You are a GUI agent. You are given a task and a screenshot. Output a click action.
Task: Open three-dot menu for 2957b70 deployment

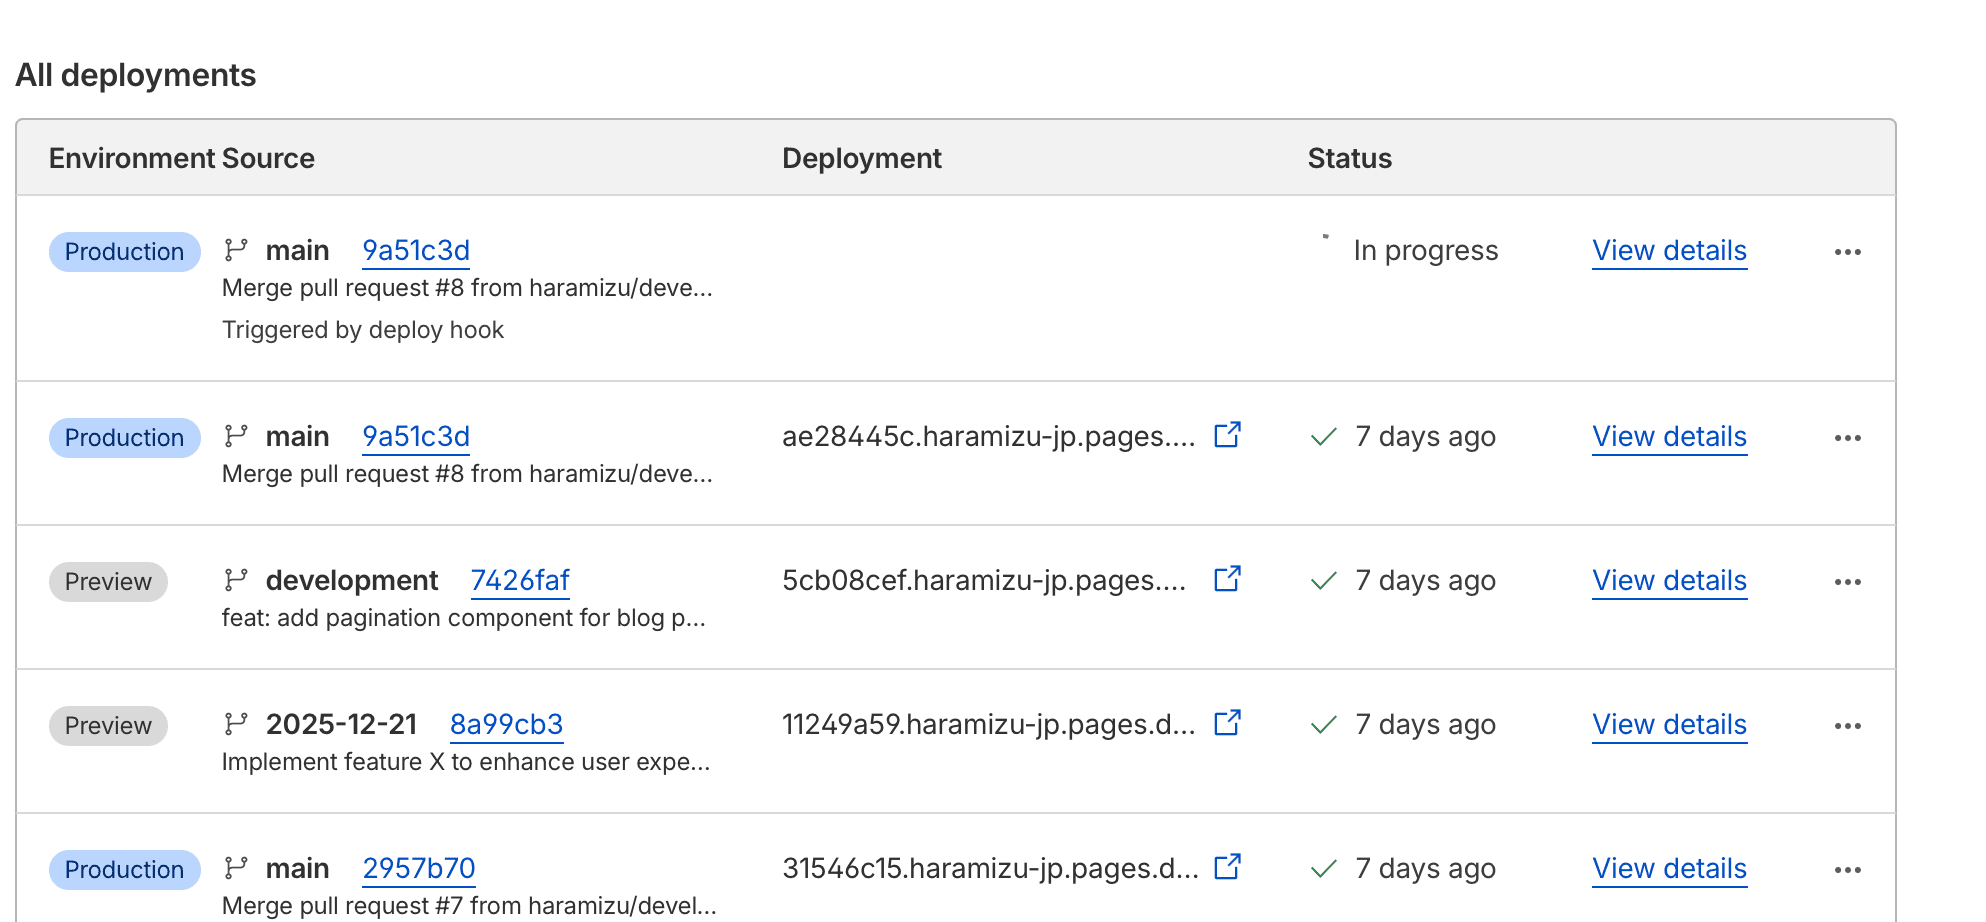[1847, 870]
